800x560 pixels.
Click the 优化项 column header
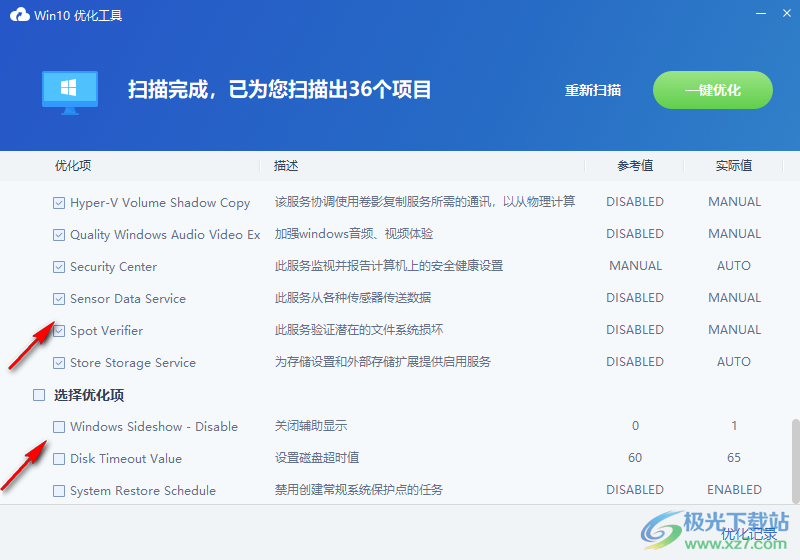pos(73,166)
